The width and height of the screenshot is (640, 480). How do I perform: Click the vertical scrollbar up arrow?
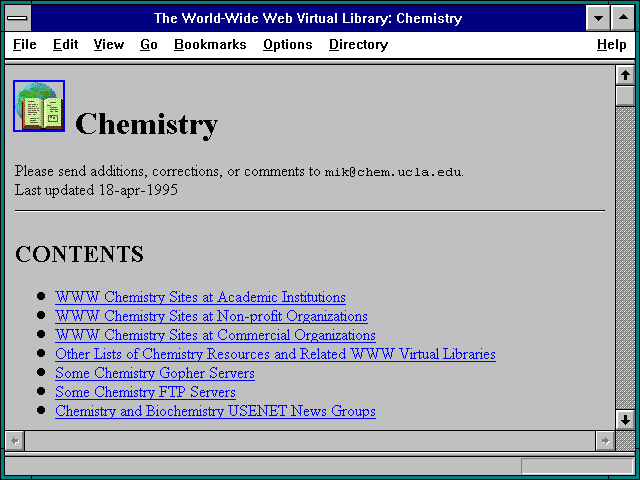pos(625,75)
